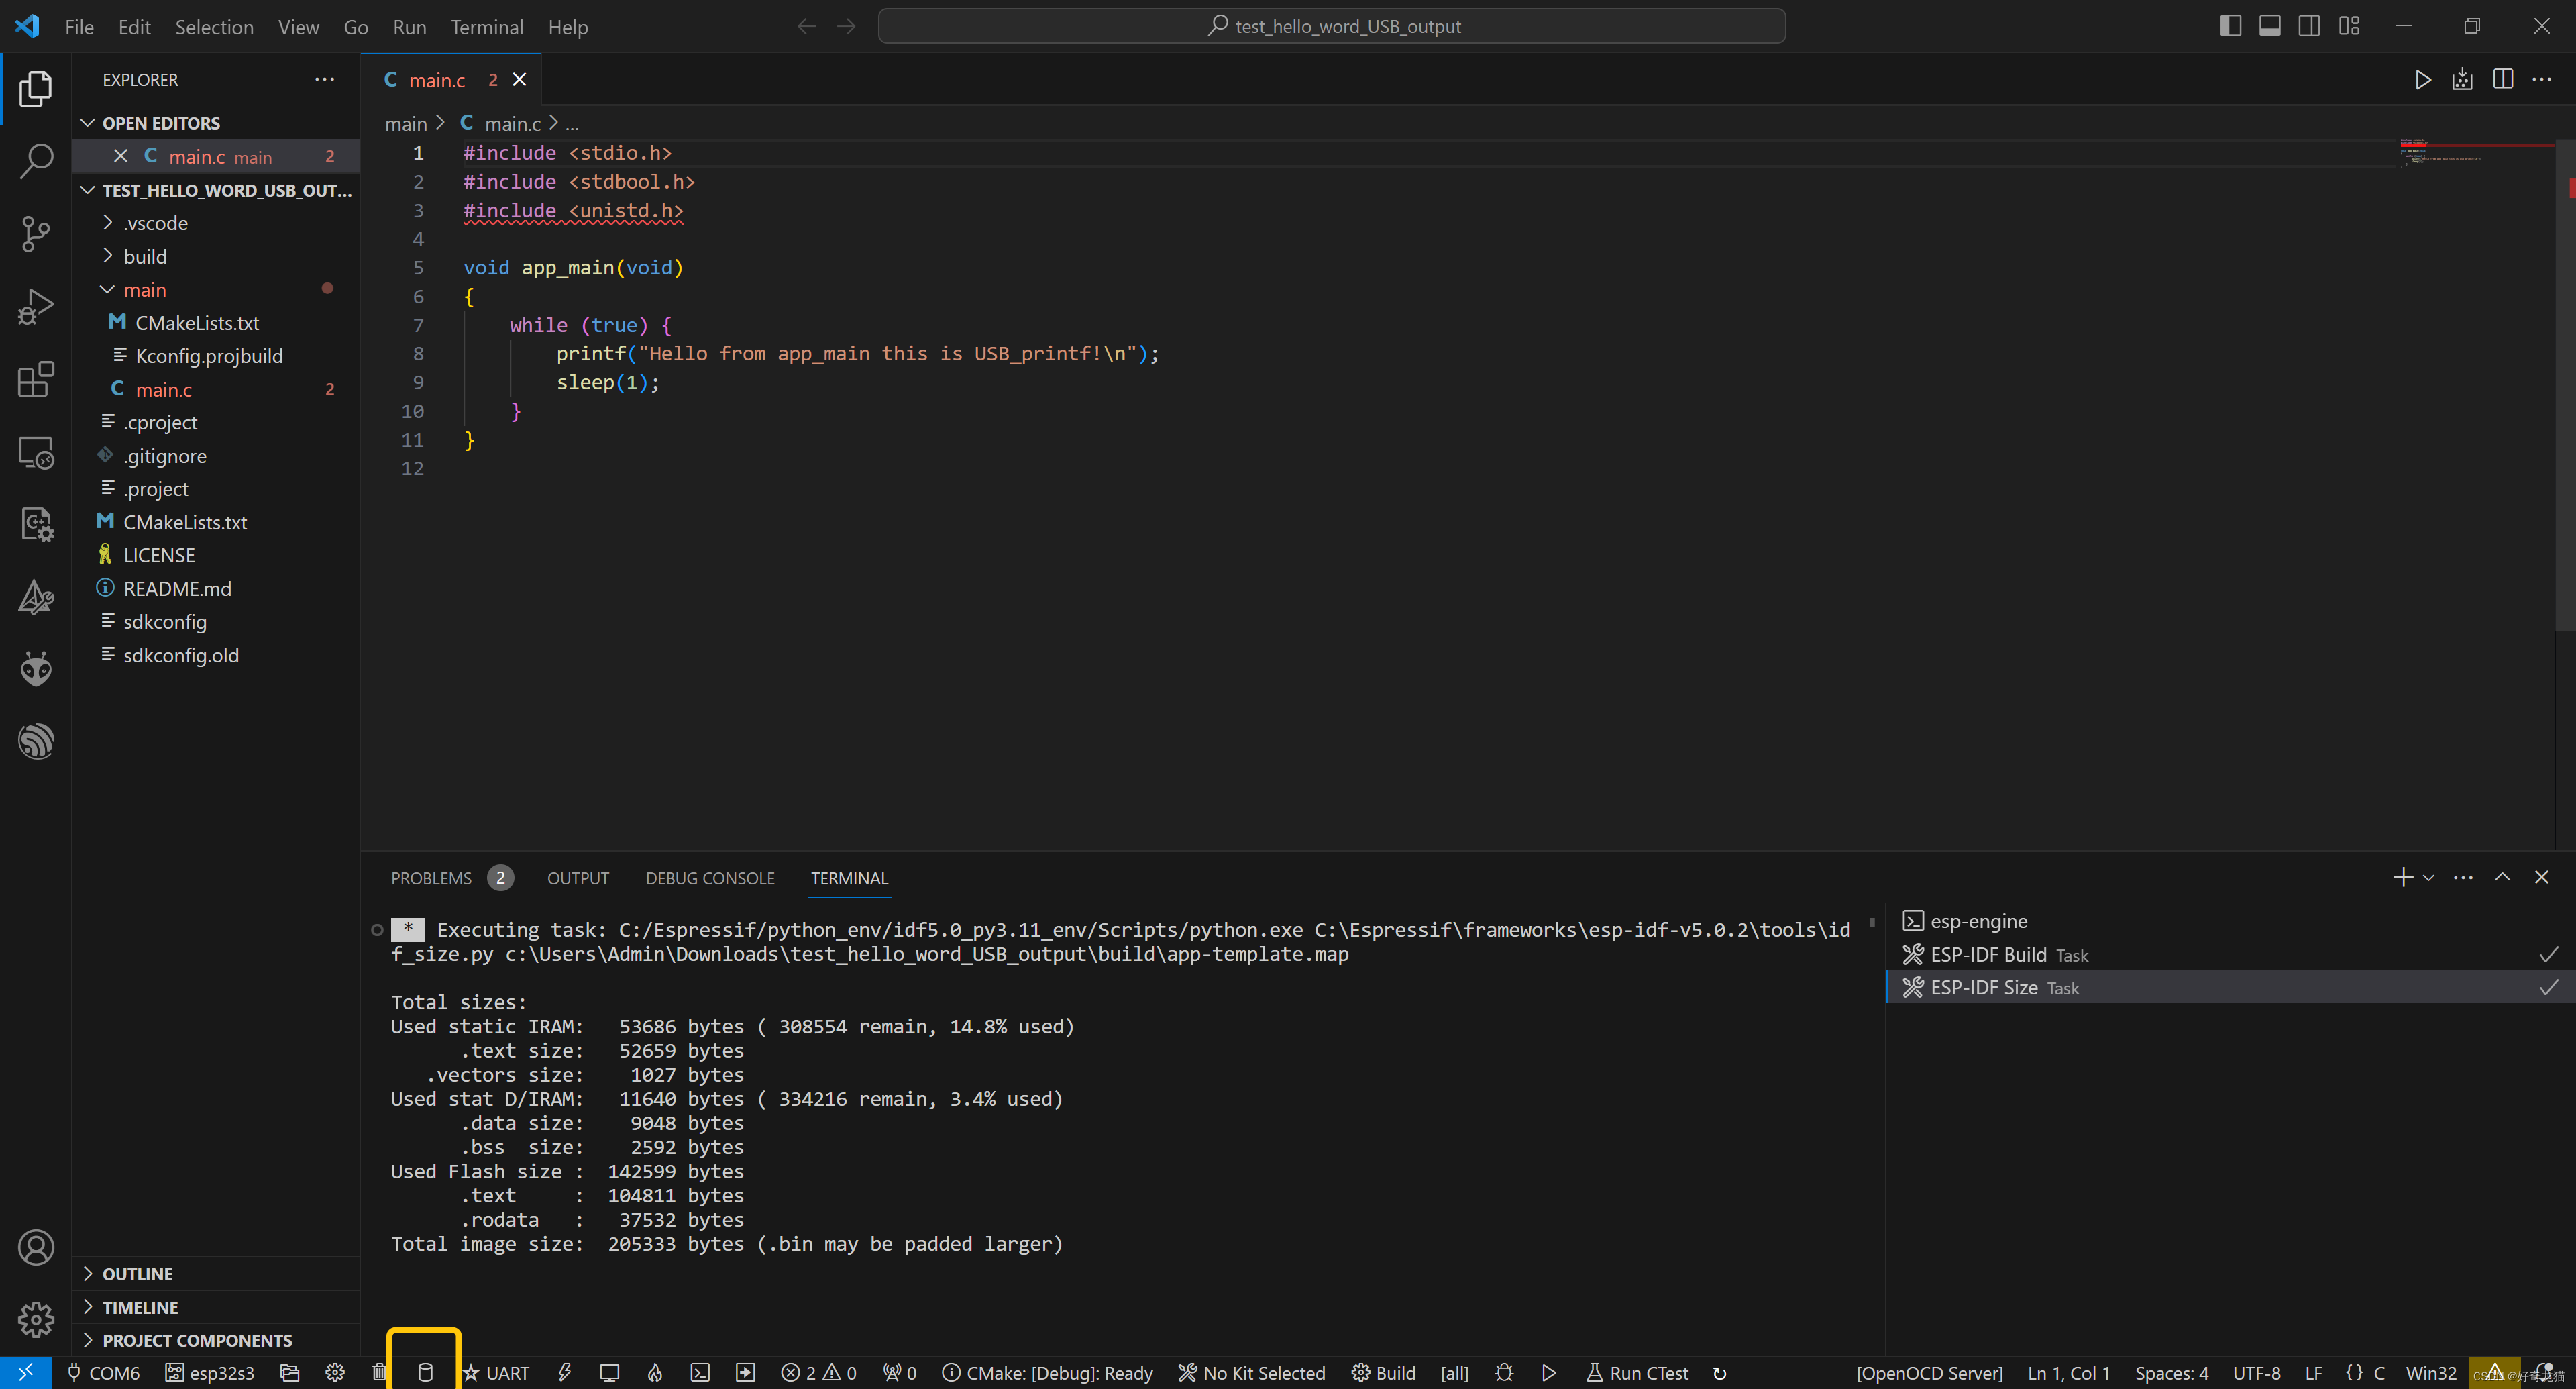Image resolution: width=2576 pixels, height=1389 pixels.
Task: Open README.md in explorer
Action: [x=216, y=588]
